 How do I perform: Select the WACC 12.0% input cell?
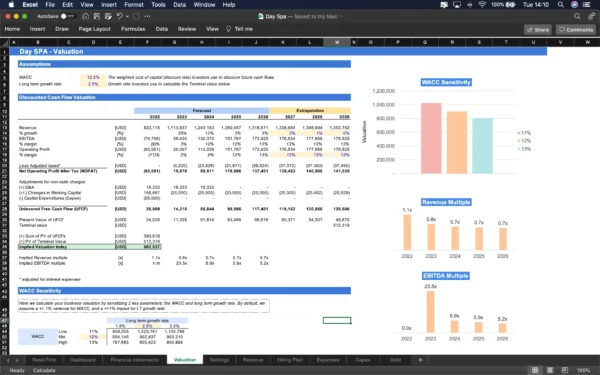coord(93,77)
